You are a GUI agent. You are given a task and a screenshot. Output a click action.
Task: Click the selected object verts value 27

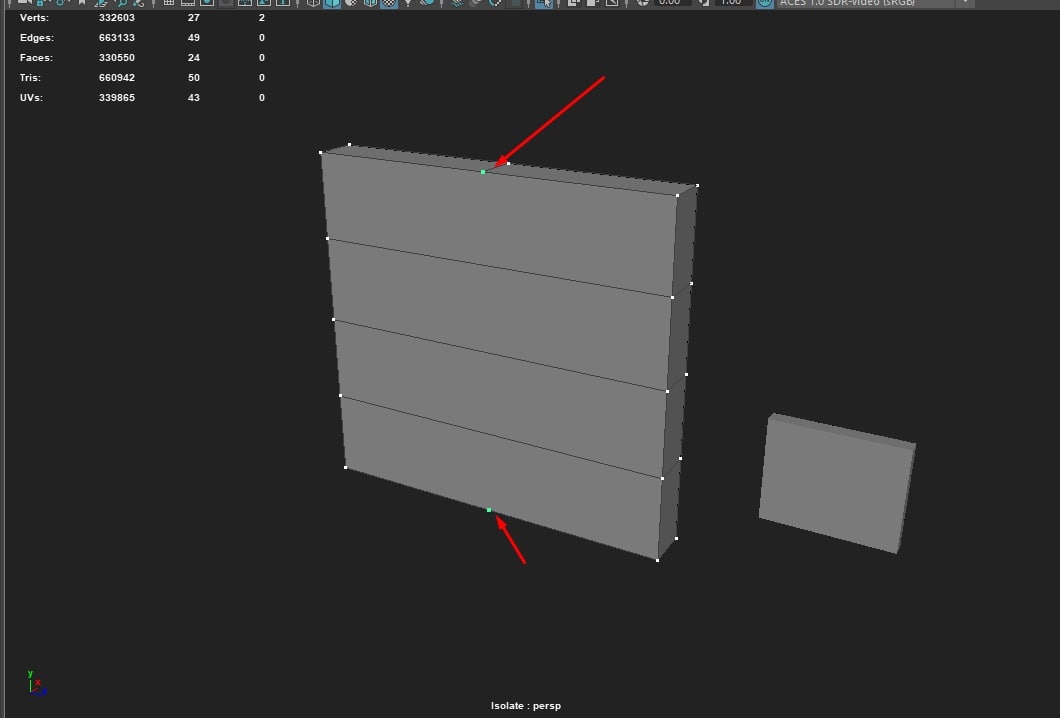click(193, 18)
